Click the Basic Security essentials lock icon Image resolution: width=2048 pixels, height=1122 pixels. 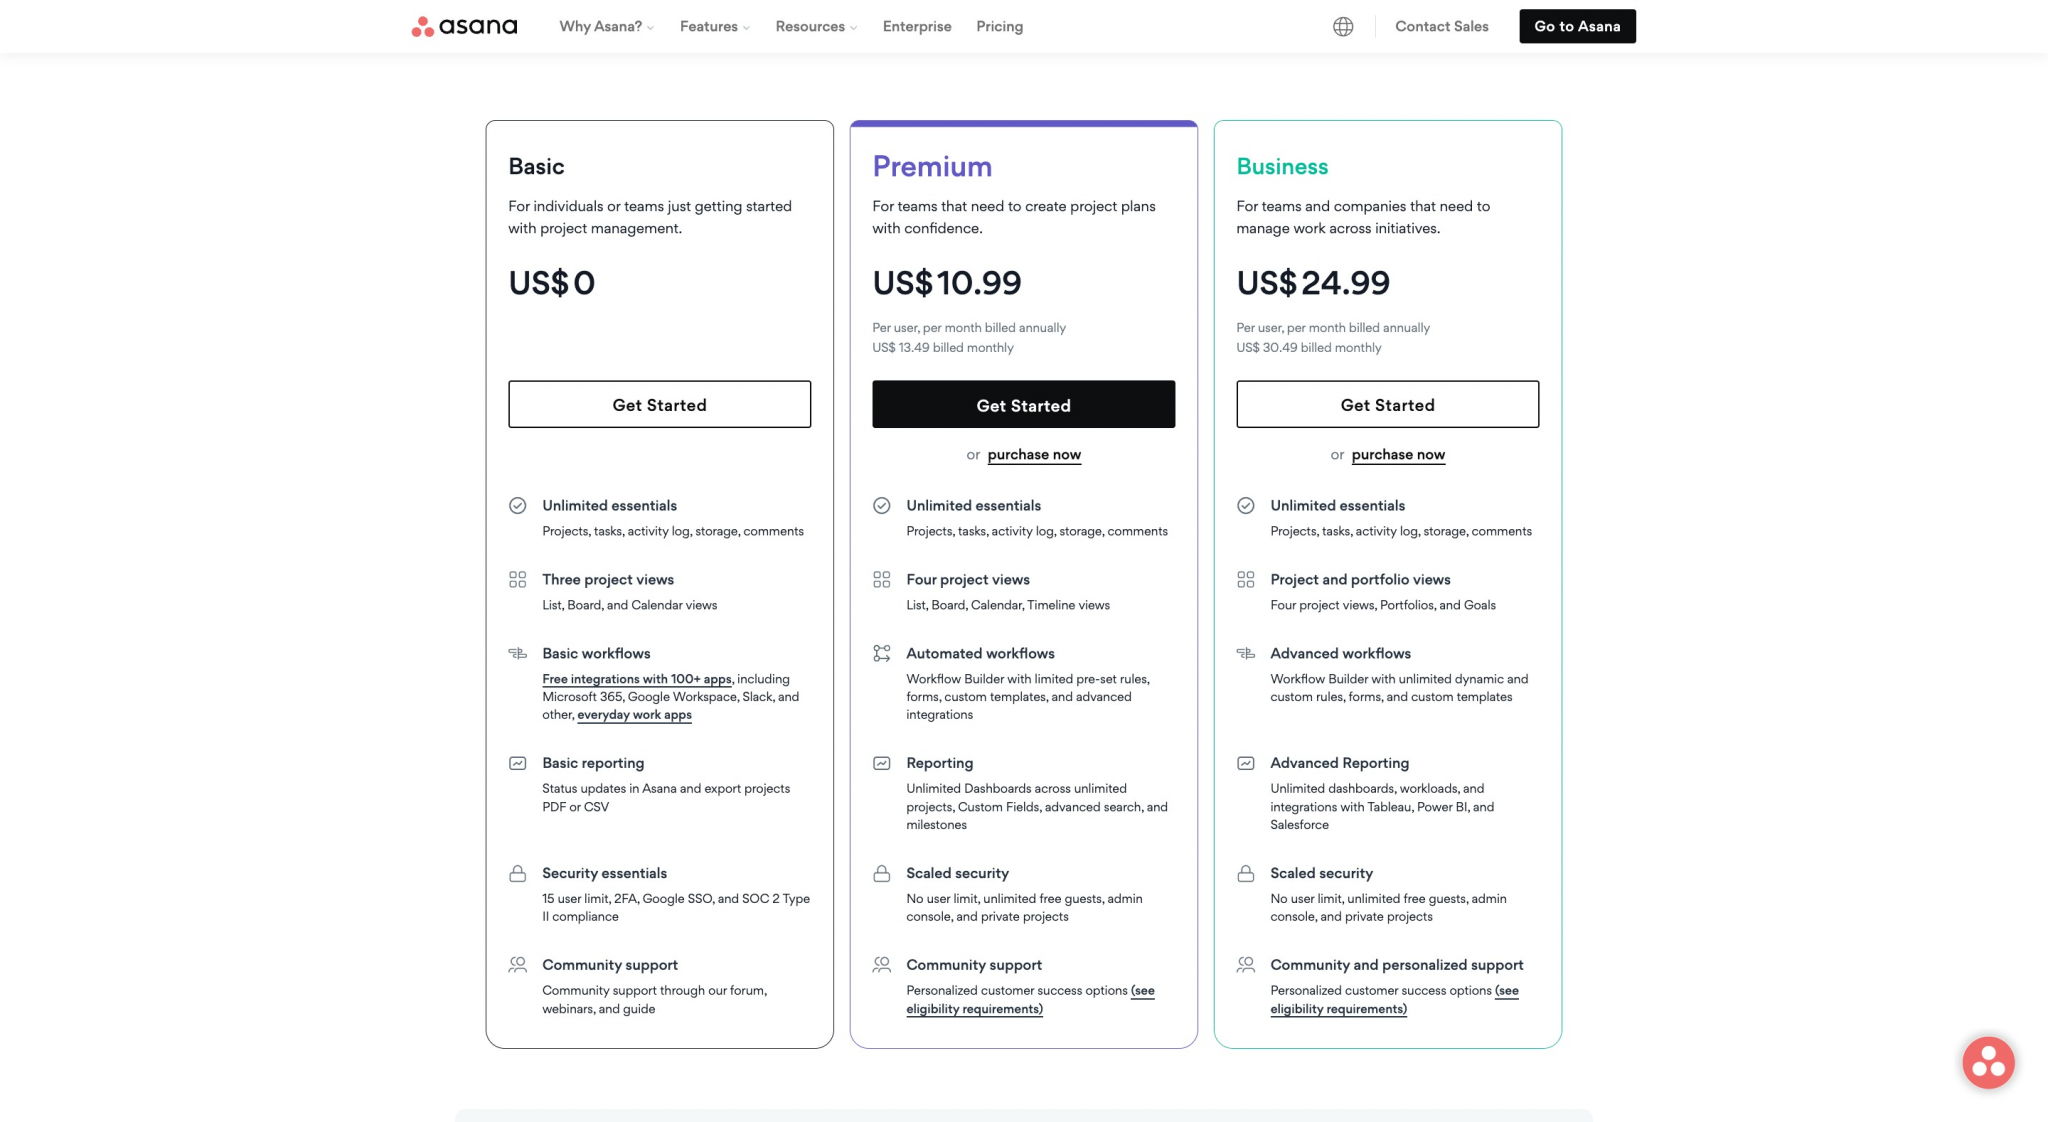point(517,874)
